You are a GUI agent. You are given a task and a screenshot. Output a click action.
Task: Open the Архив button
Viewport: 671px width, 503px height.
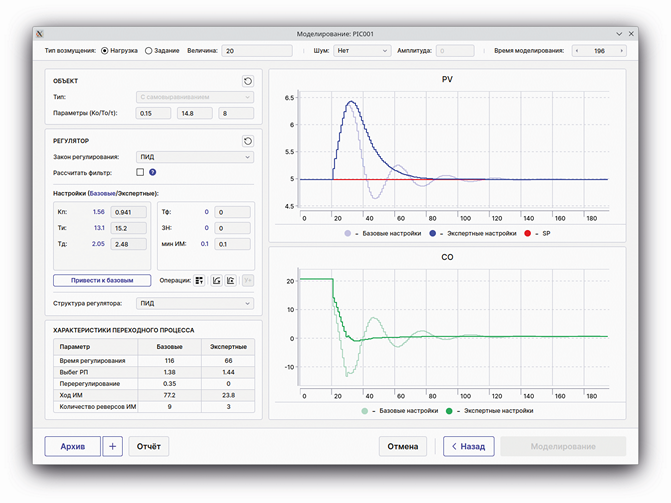click(x=73, y=446)
